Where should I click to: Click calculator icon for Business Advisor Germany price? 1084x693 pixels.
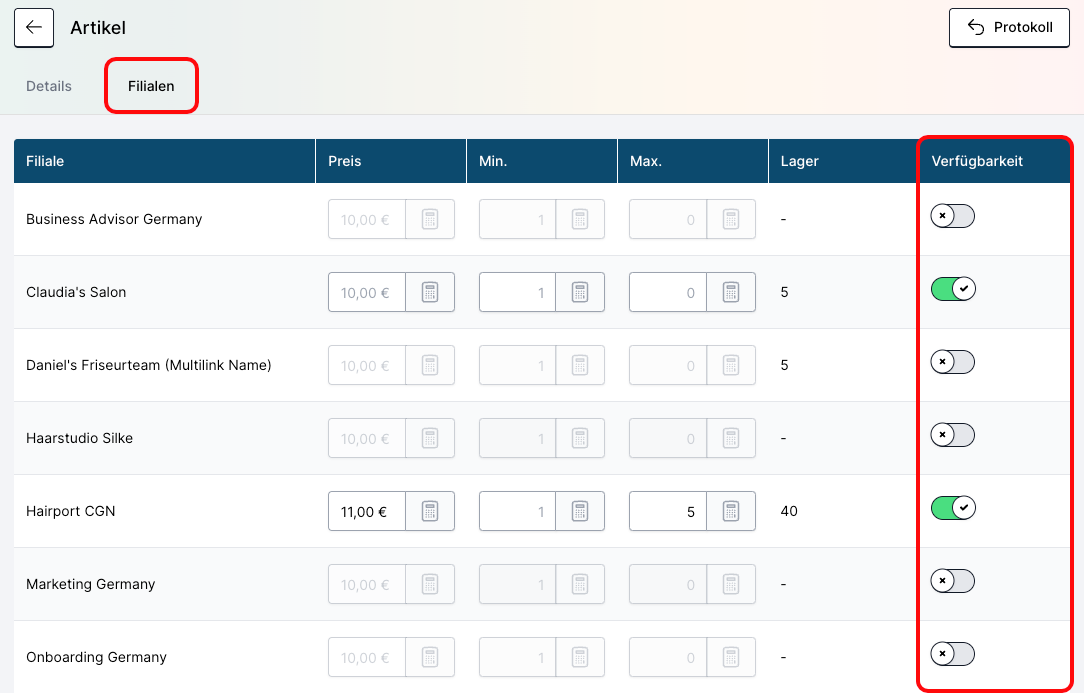(x=430, y=220)
